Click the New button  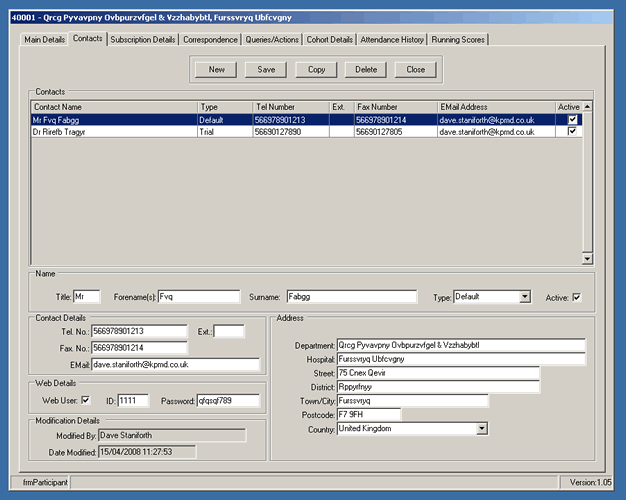click(x=216, y=69)
